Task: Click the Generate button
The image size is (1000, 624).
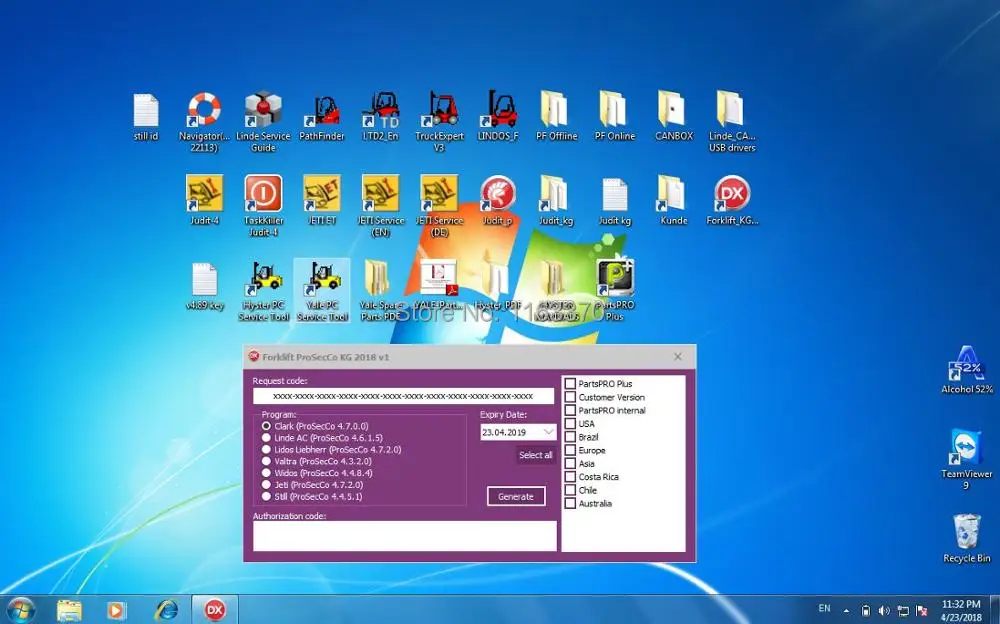Action: pyautogui.click(x=516, y=496)
